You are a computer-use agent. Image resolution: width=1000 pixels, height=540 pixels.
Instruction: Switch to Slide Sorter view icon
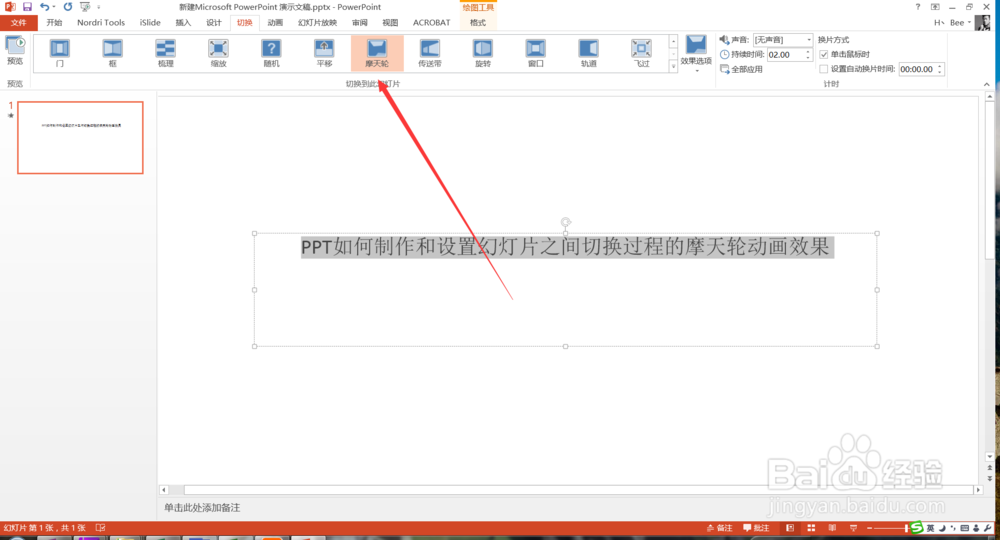pyautogui.click(x=811, y=528)
